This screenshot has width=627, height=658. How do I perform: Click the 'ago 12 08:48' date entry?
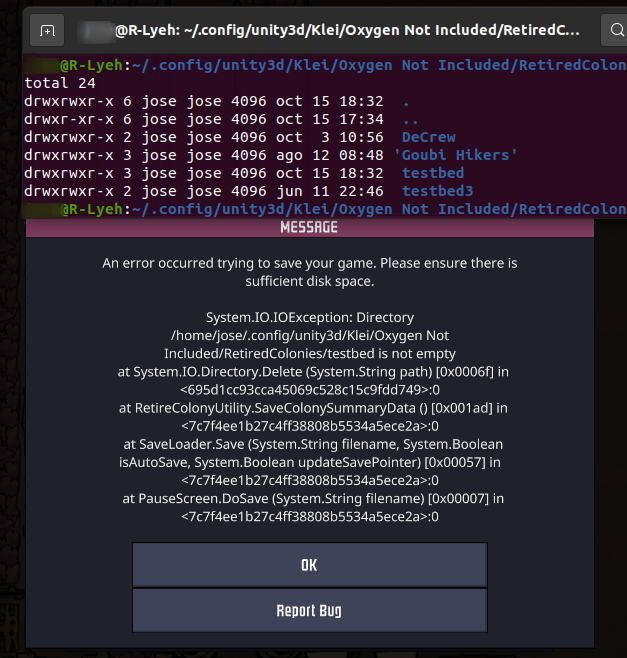coord(329,155)
